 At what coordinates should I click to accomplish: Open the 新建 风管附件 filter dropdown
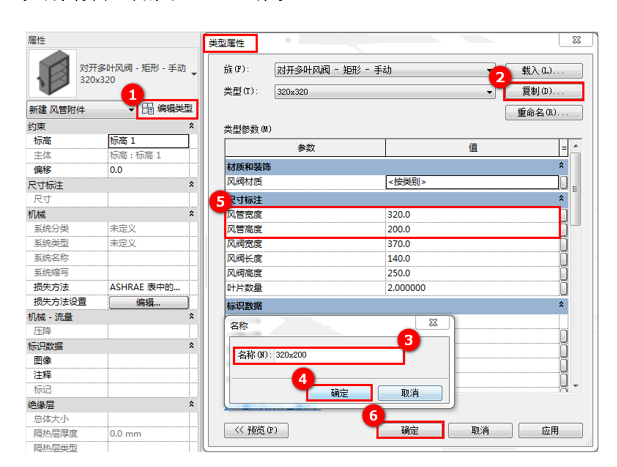click(131, 110)
